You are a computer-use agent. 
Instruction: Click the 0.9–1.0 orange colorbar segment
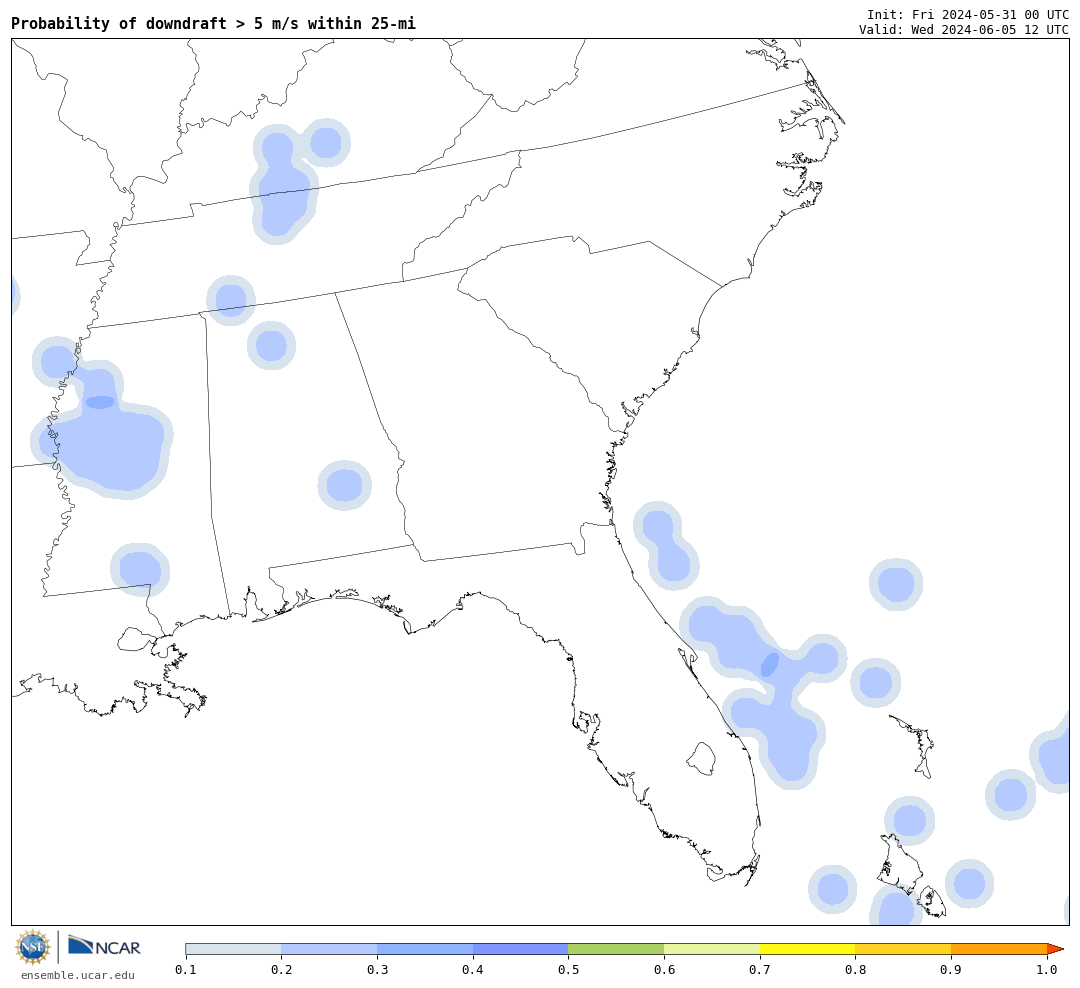click(999, 949)
